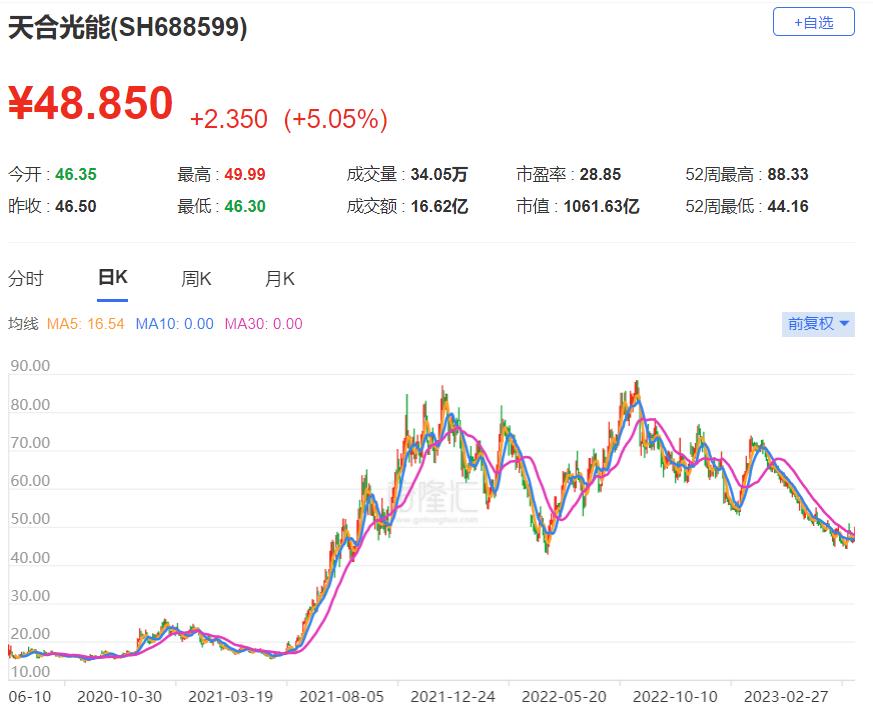Screen dimensions: 873x714
Task: Click the 50.00 price axis label
Action: [30, 519]
